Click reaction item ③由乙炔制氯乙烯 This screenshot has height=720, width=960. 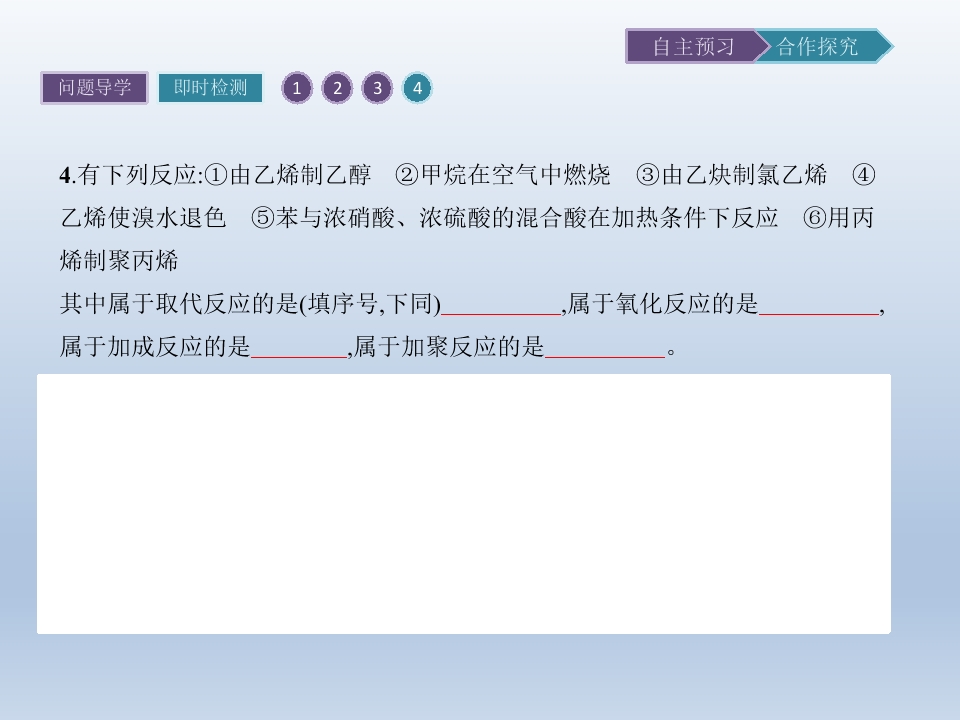click(732, 175)
